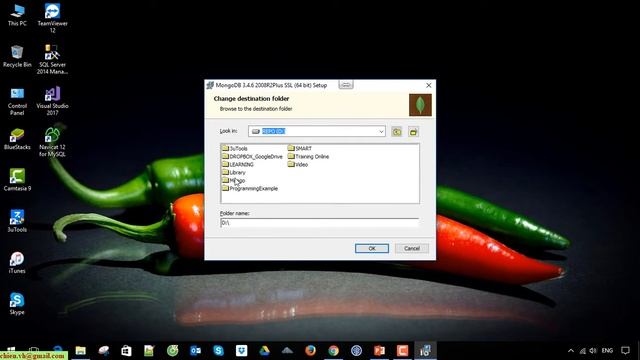This screenshot has height=360, width=640.
Task: Close the MongoDB Setup dialog
Action: coord(429,85)
